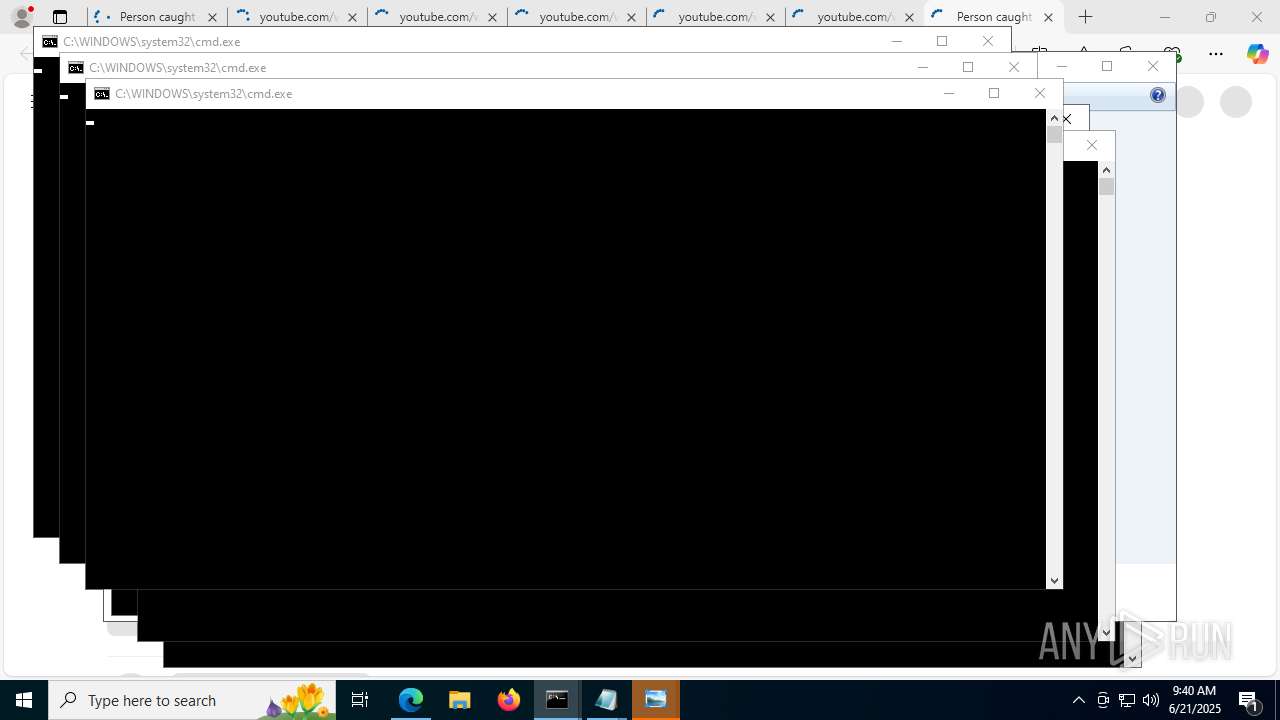Minimize the Edge browser window

coord(1164,17)
